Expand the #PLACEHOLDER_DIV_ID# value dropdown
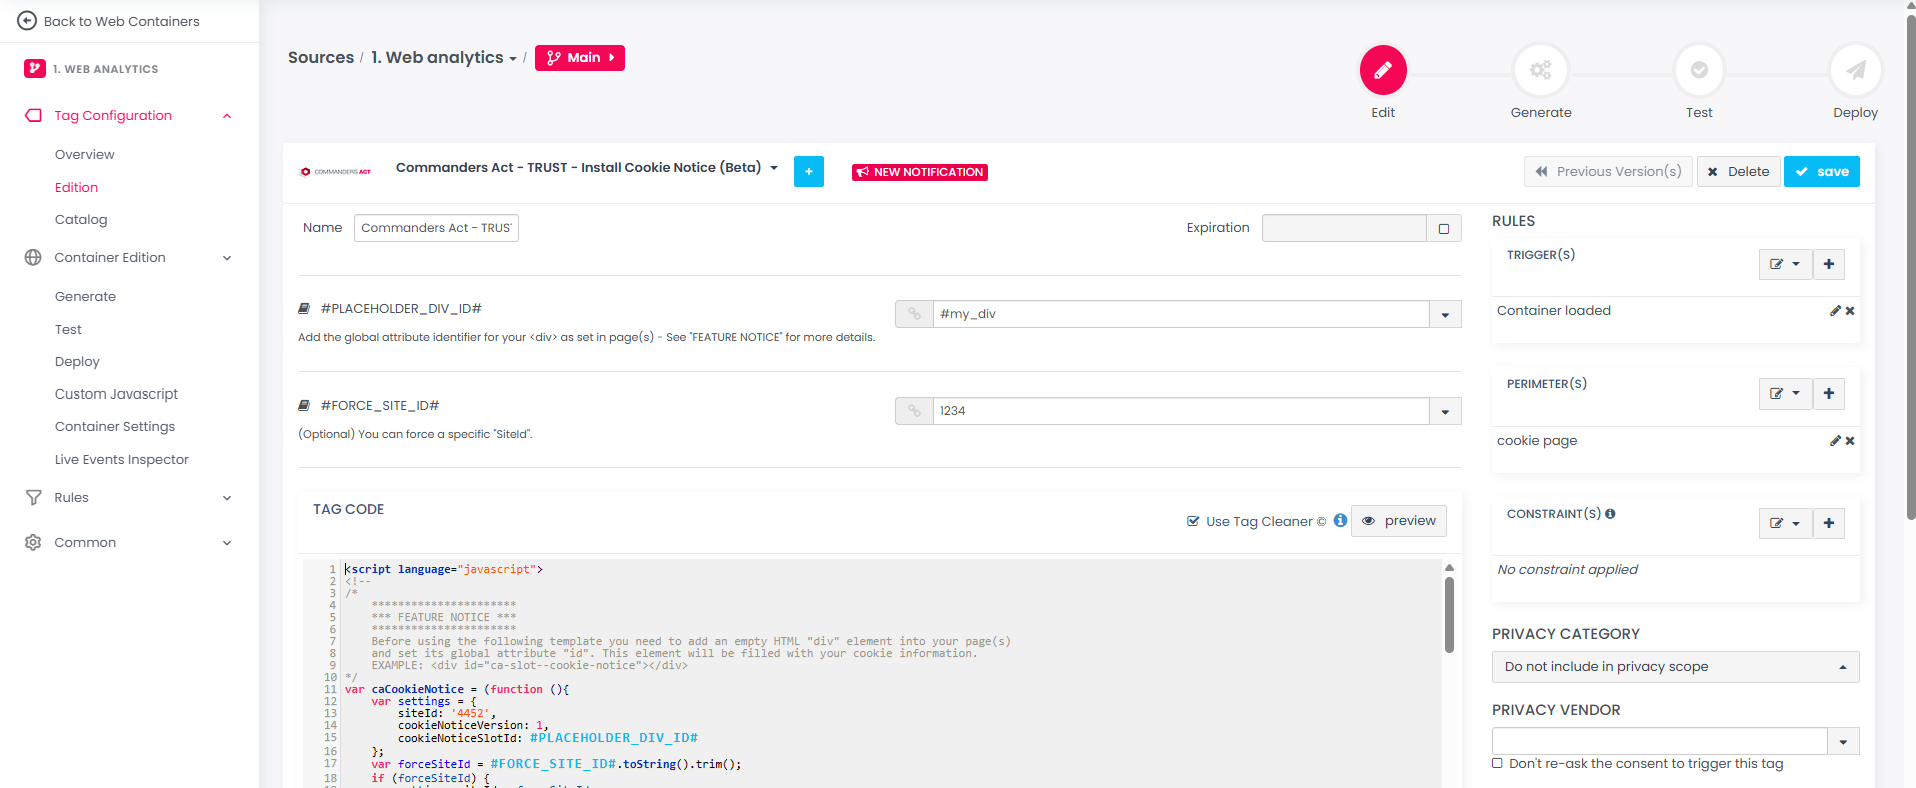The height and width of the screenshot is (788, 1916). [x=1445, y=315]
